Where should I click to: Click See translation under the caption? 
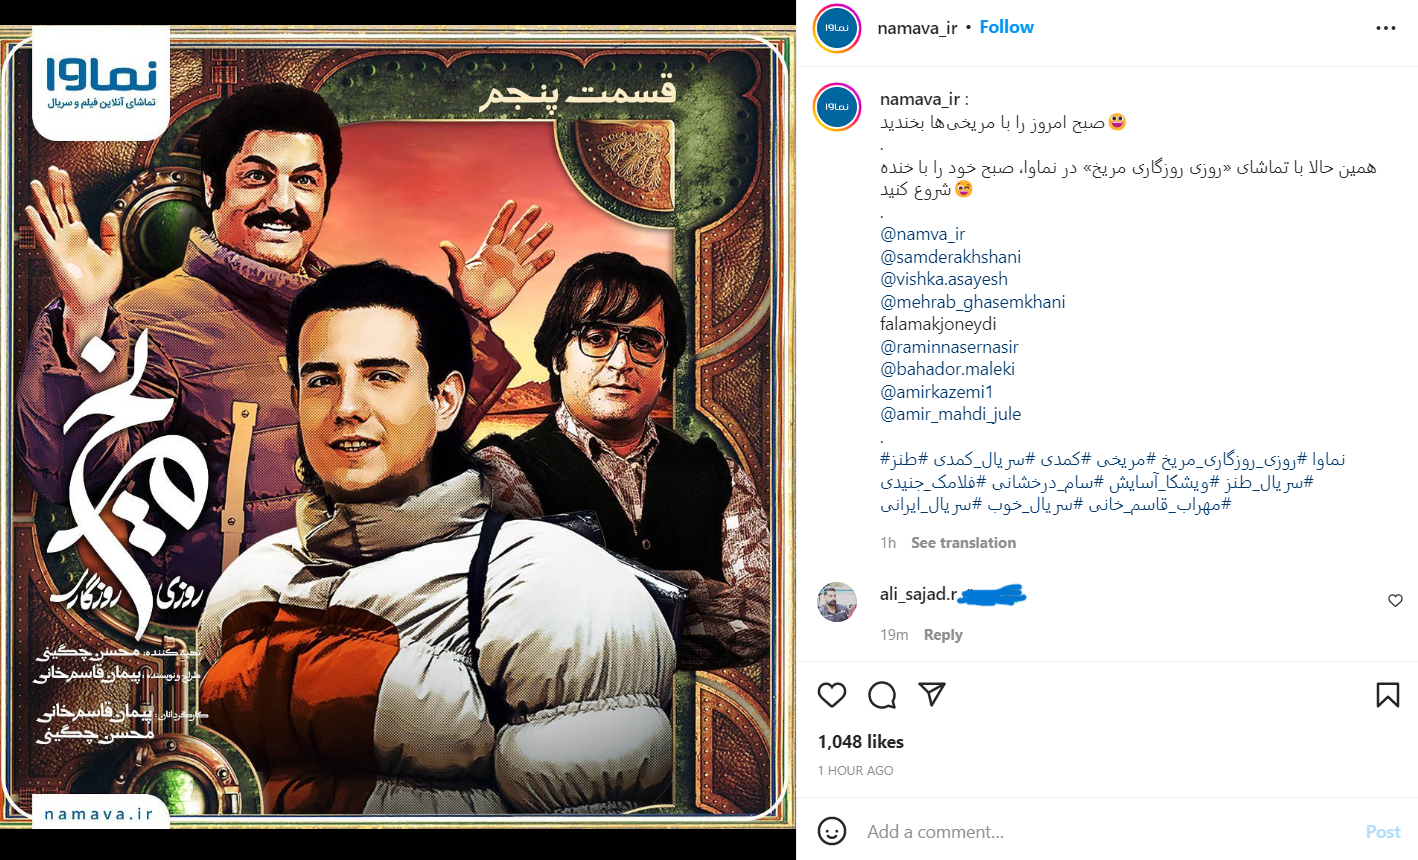click(963, 543)
